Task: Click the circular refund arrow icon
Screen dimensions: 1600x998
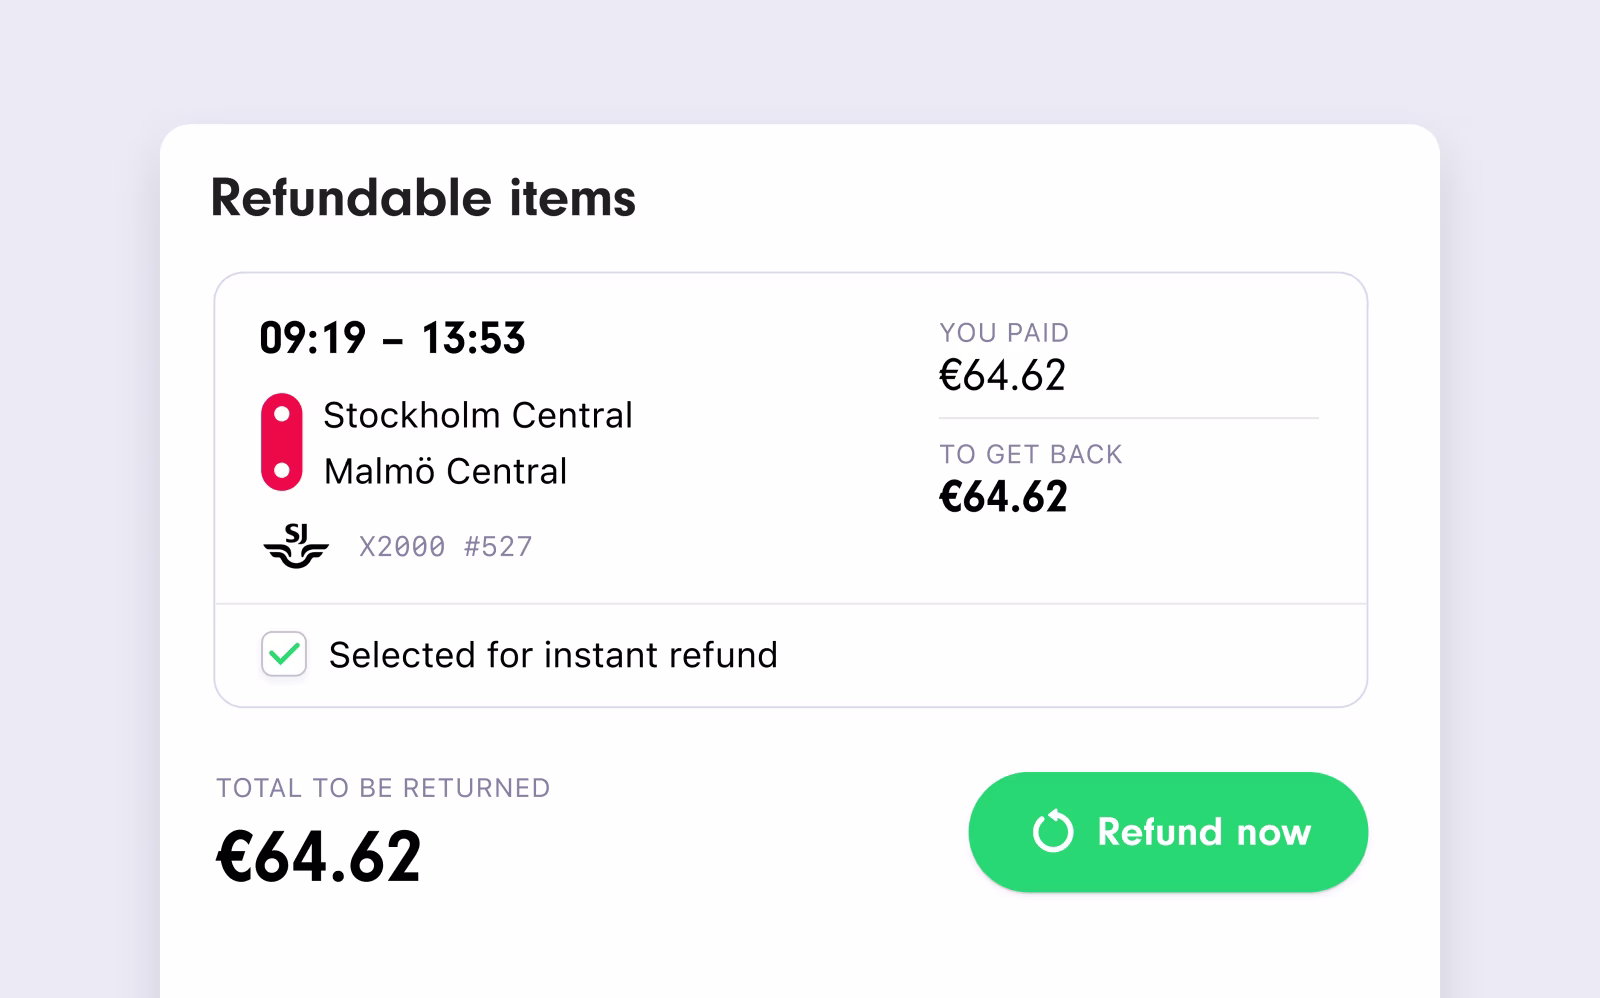Action: click(1052, 832)
